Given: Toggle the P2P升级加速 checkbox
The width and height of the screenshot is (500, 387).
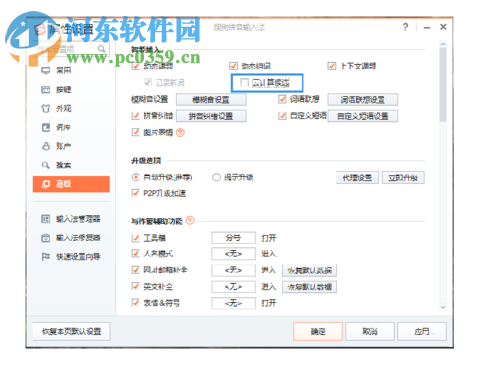Looking at the screenshot, I should point(135,193).
